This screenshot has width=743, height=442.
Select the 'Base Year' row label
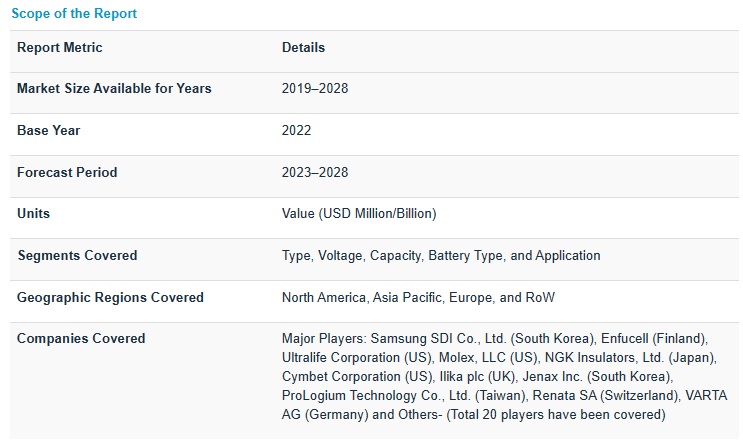pyautogui.click(x=48, y=130)
